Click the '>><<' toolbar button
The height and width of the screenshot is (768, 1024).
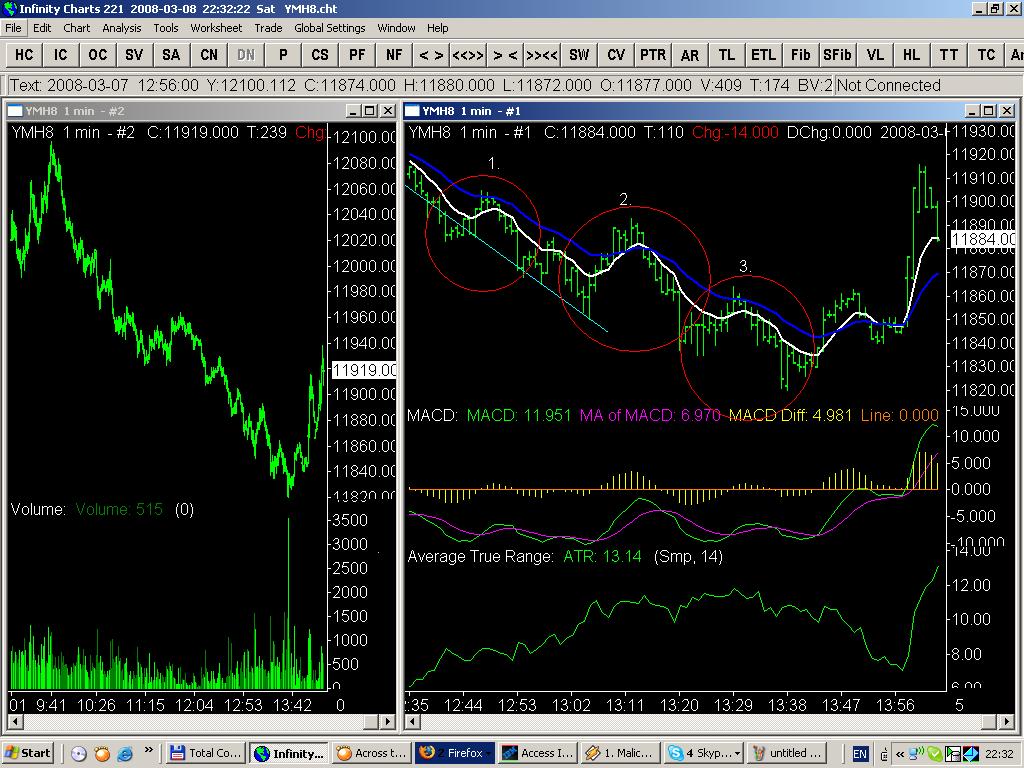[x=542, y=55]
